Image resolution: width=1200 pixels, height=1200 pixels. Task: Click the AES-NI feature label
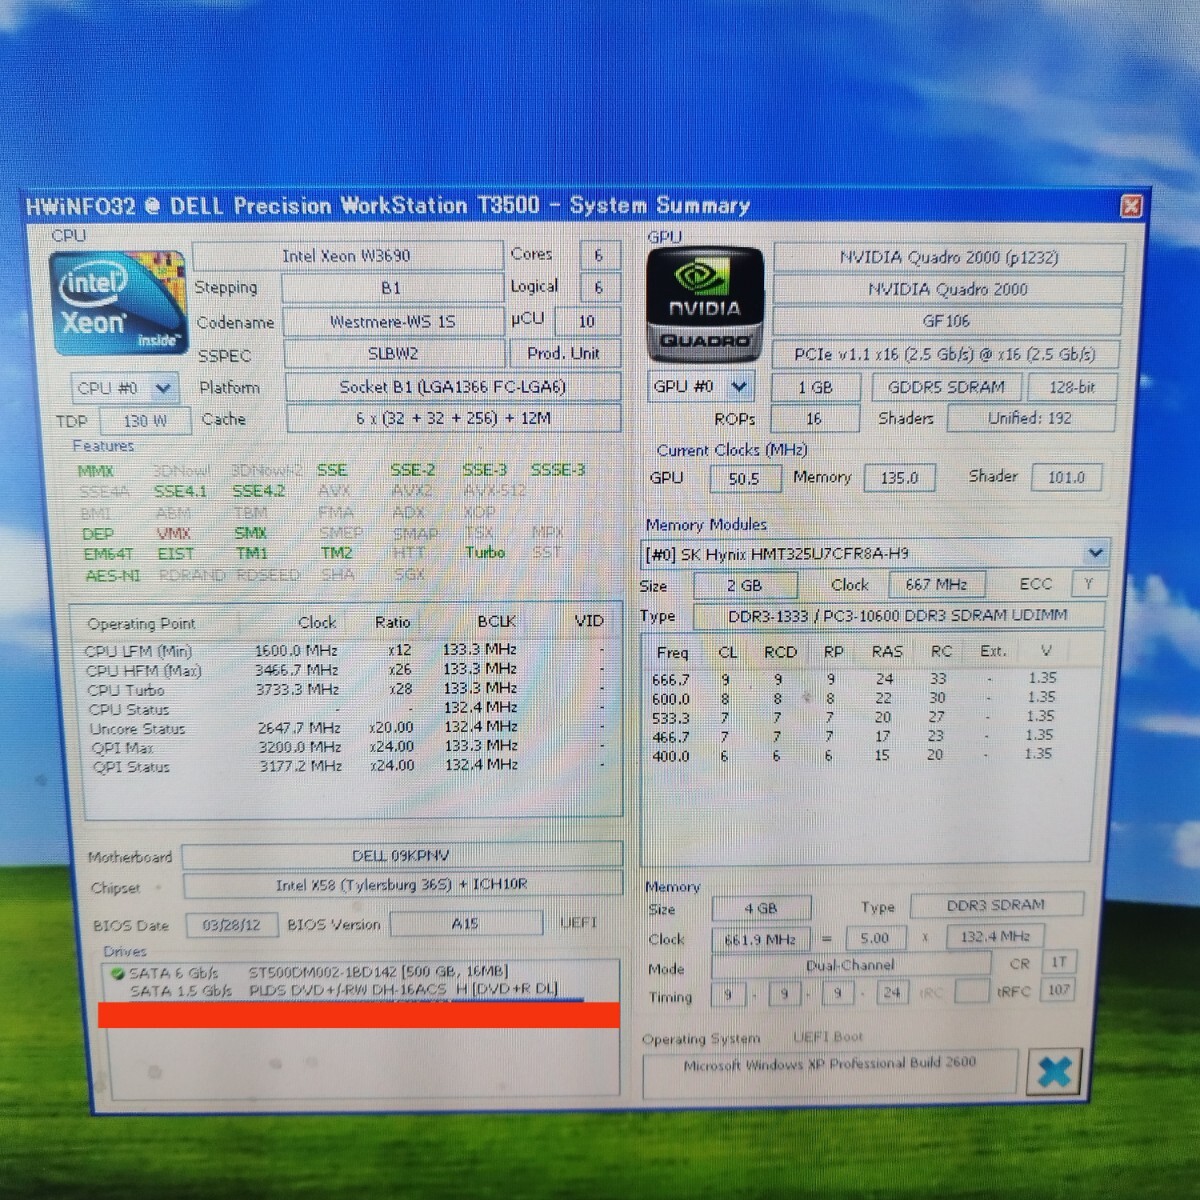[112, 576]
